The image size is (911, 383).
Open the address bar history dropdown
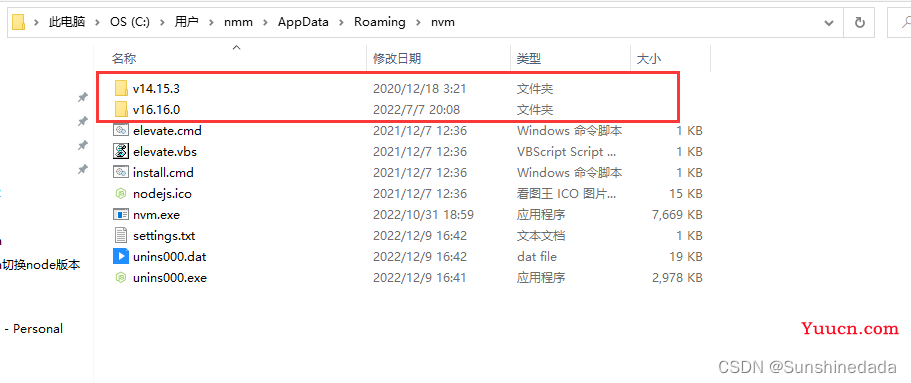(829, 23)
